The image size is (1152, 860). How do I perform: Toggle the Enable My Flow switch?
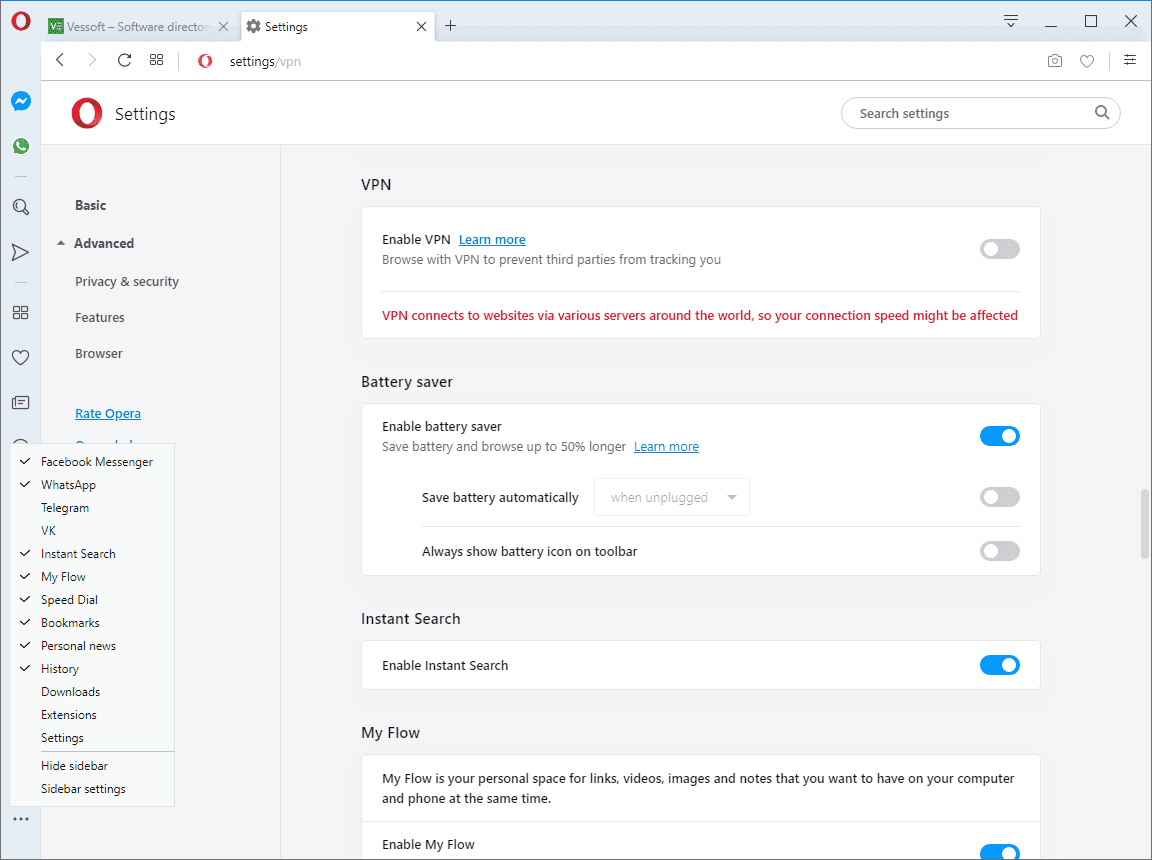click(999, 852)
